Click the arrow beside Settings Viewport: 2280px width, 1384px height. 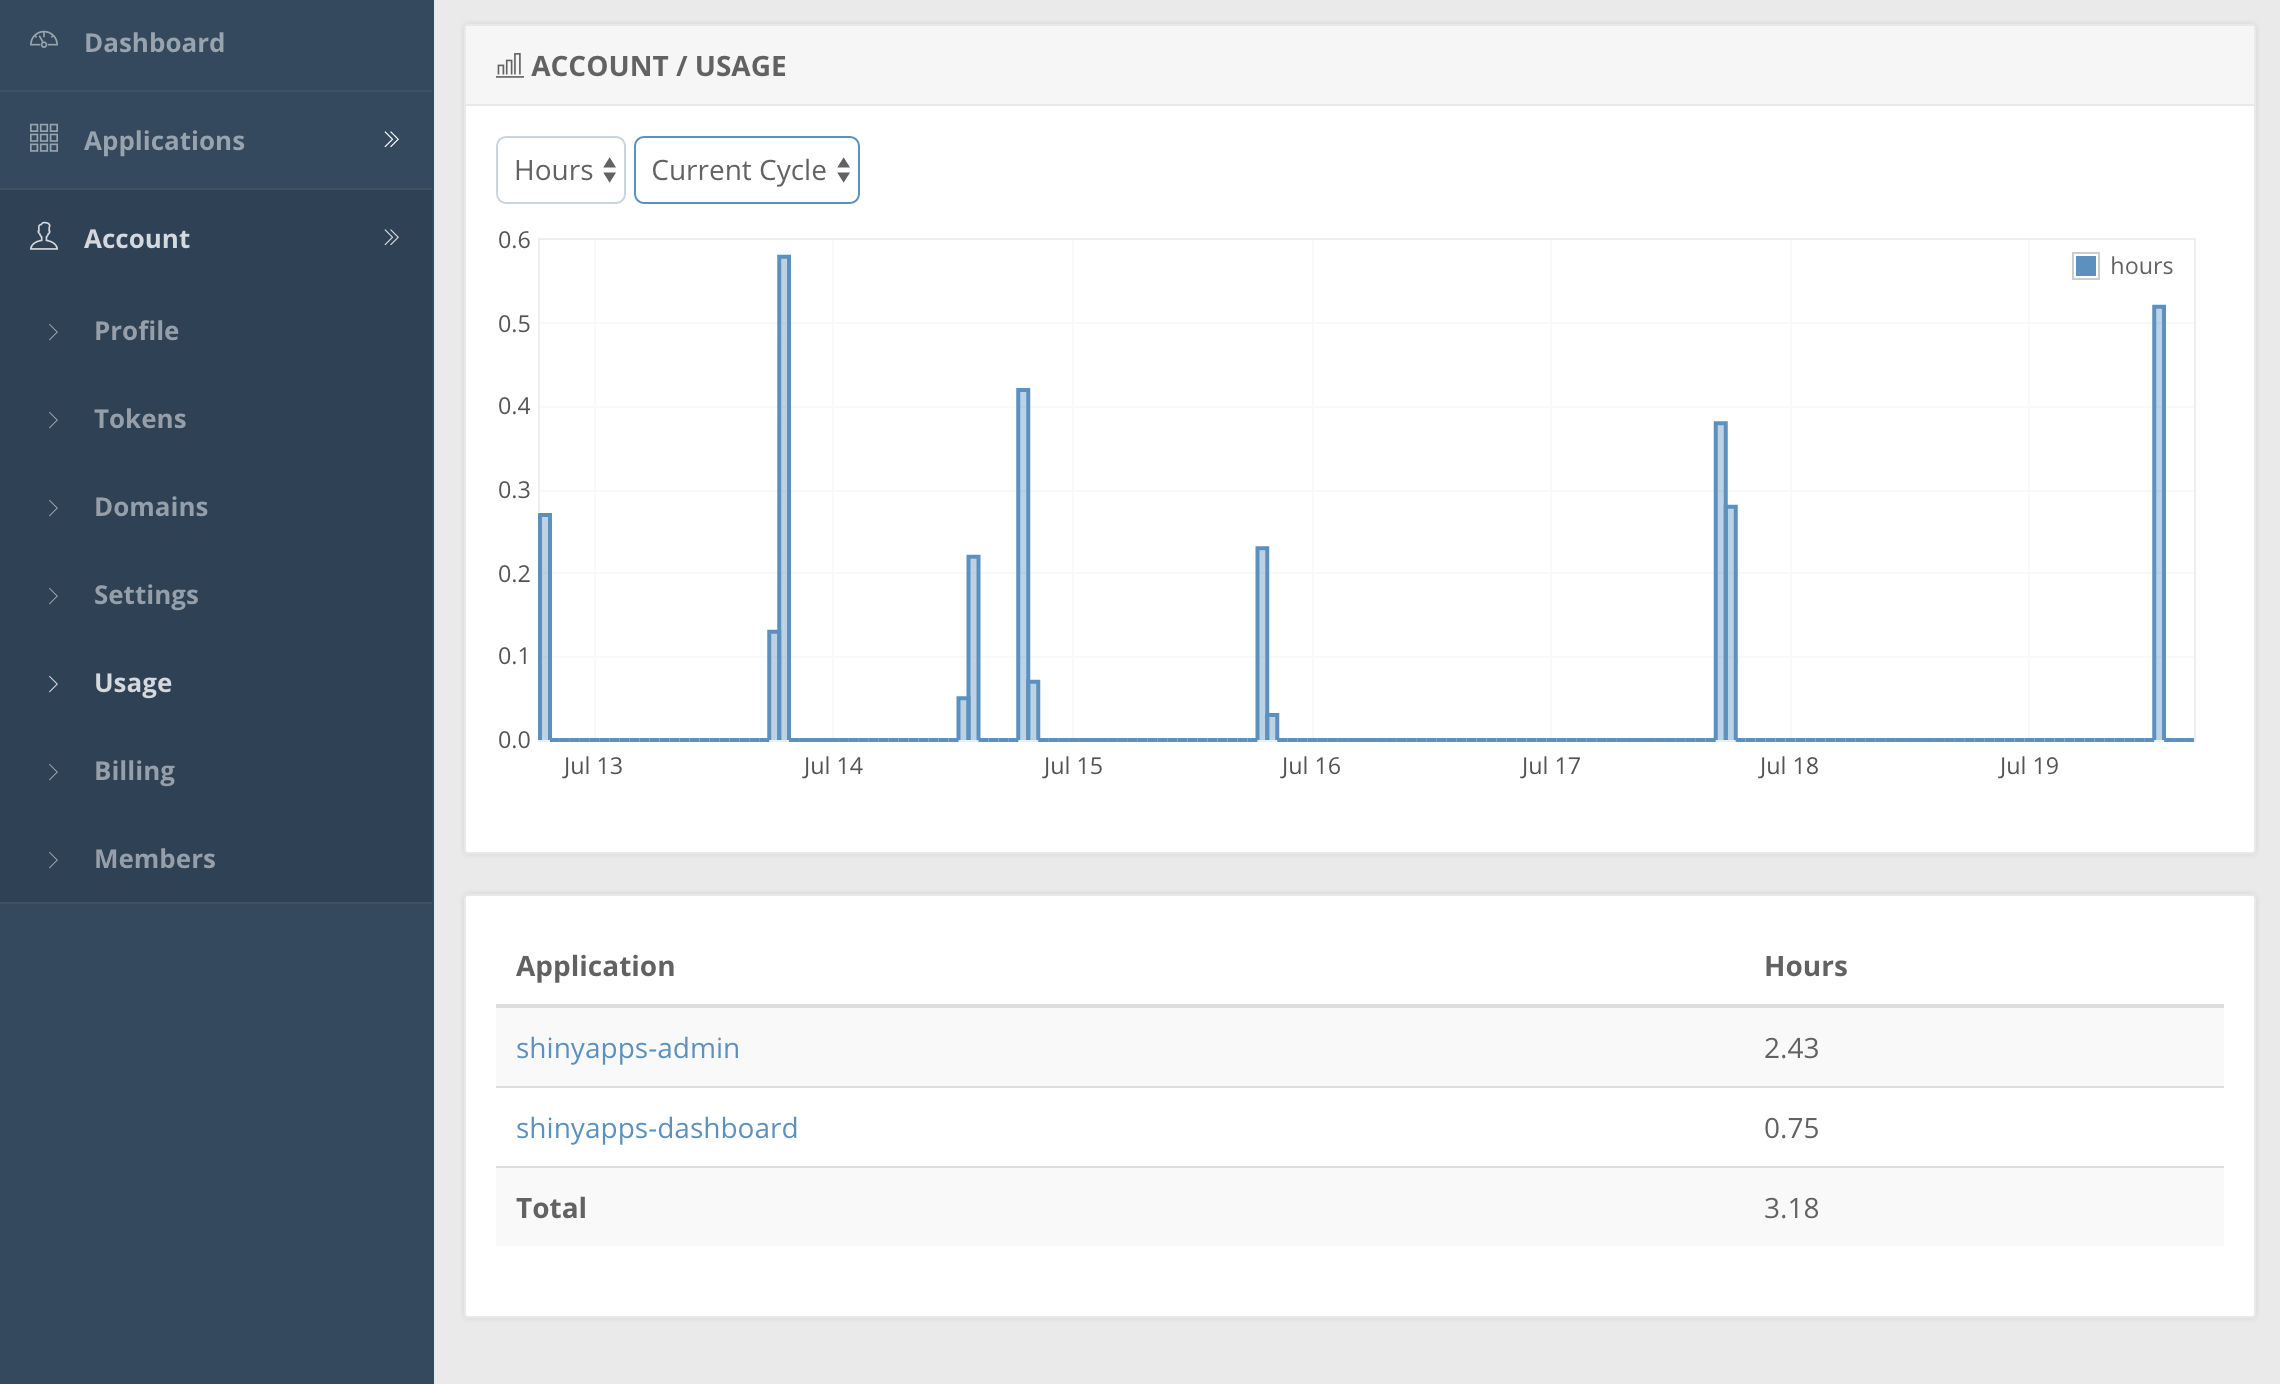point(53,595)
